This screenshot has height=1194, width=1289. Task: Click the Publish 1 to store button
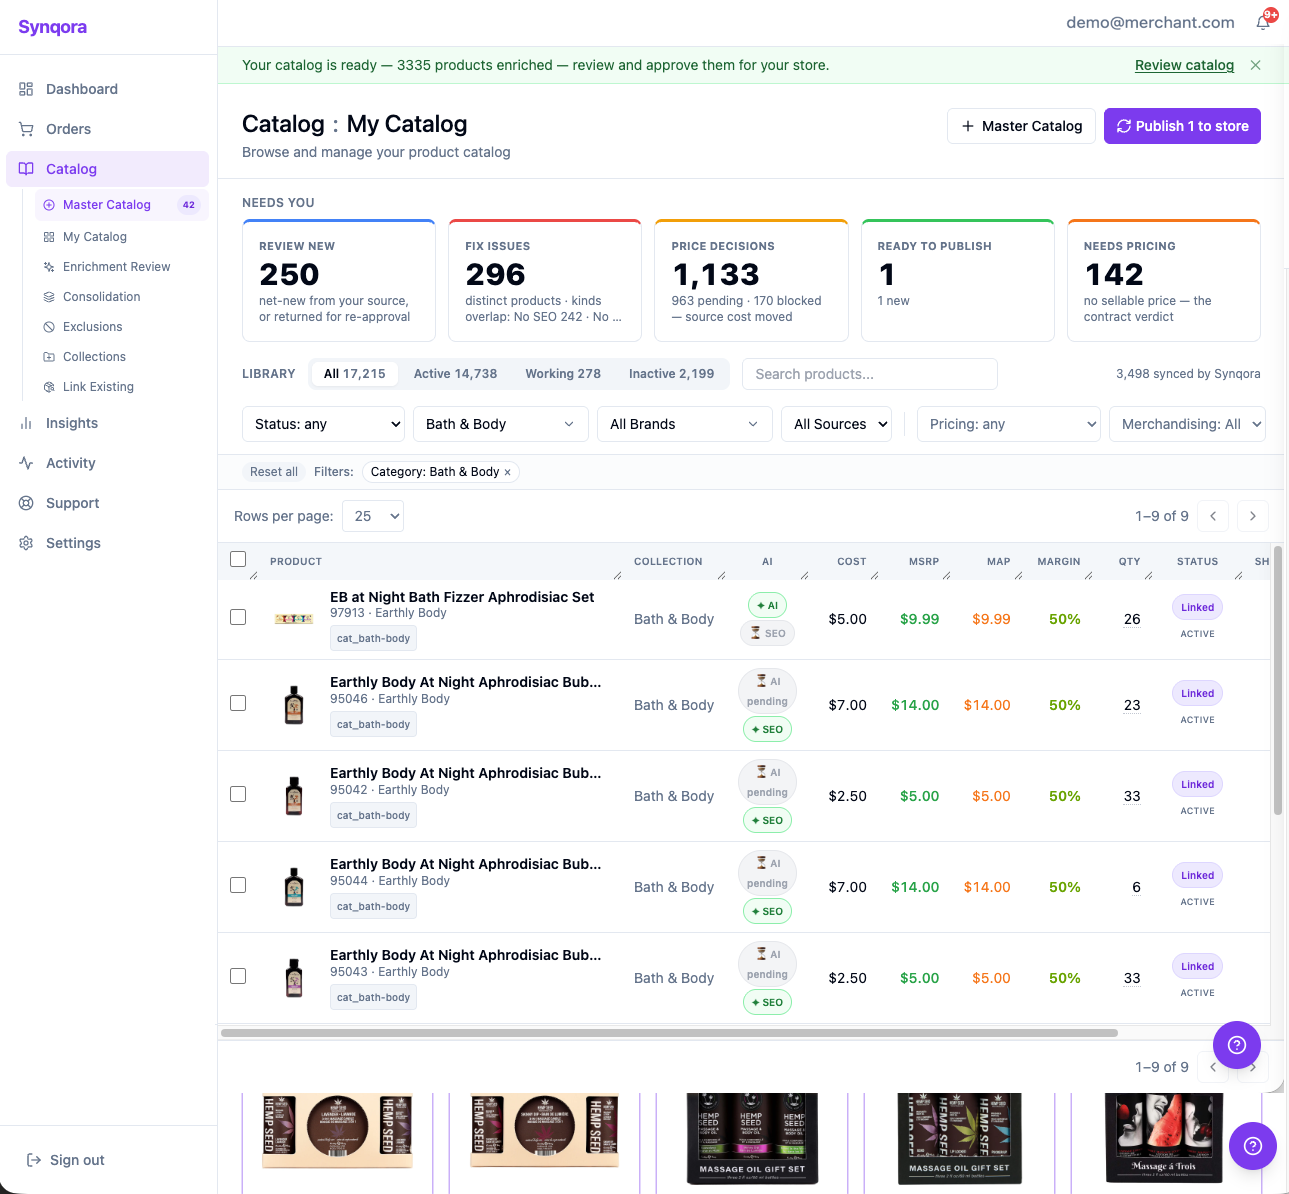(x=1182, y=126)
